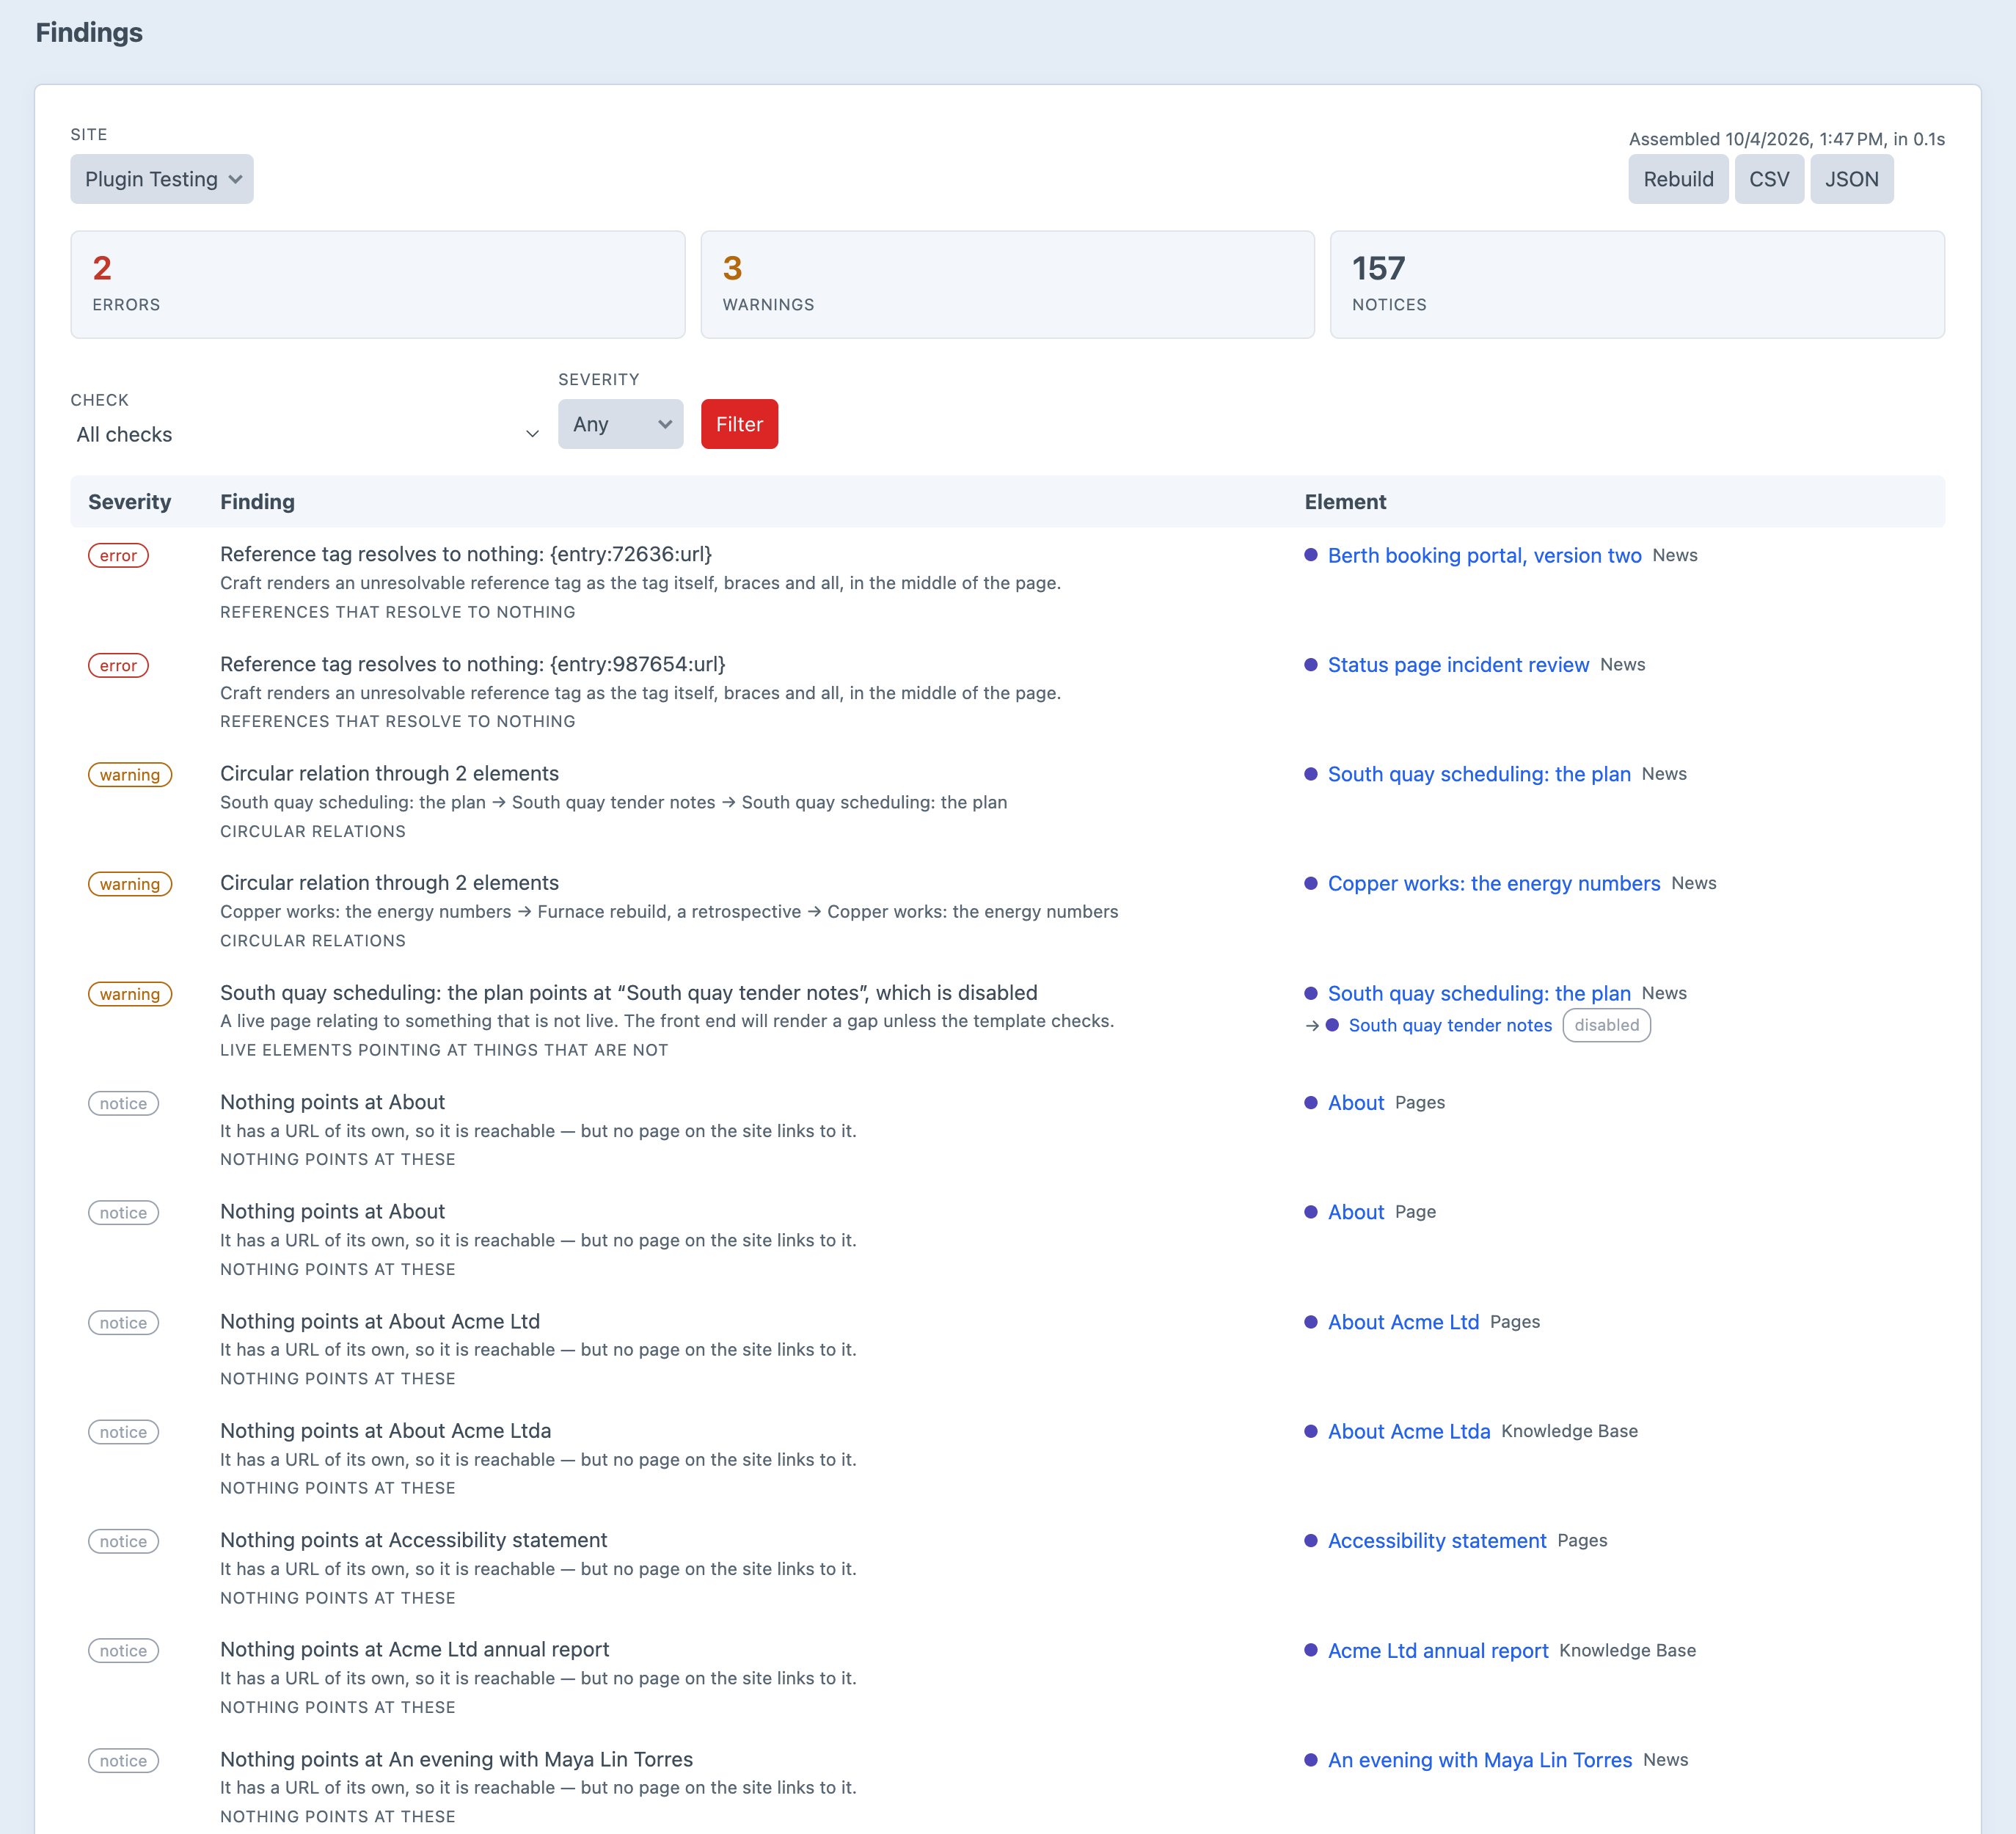The width and height of the screenshot is (2016, 1834).
Task: Click the Severity column header
Action: [x=129, y=502]
